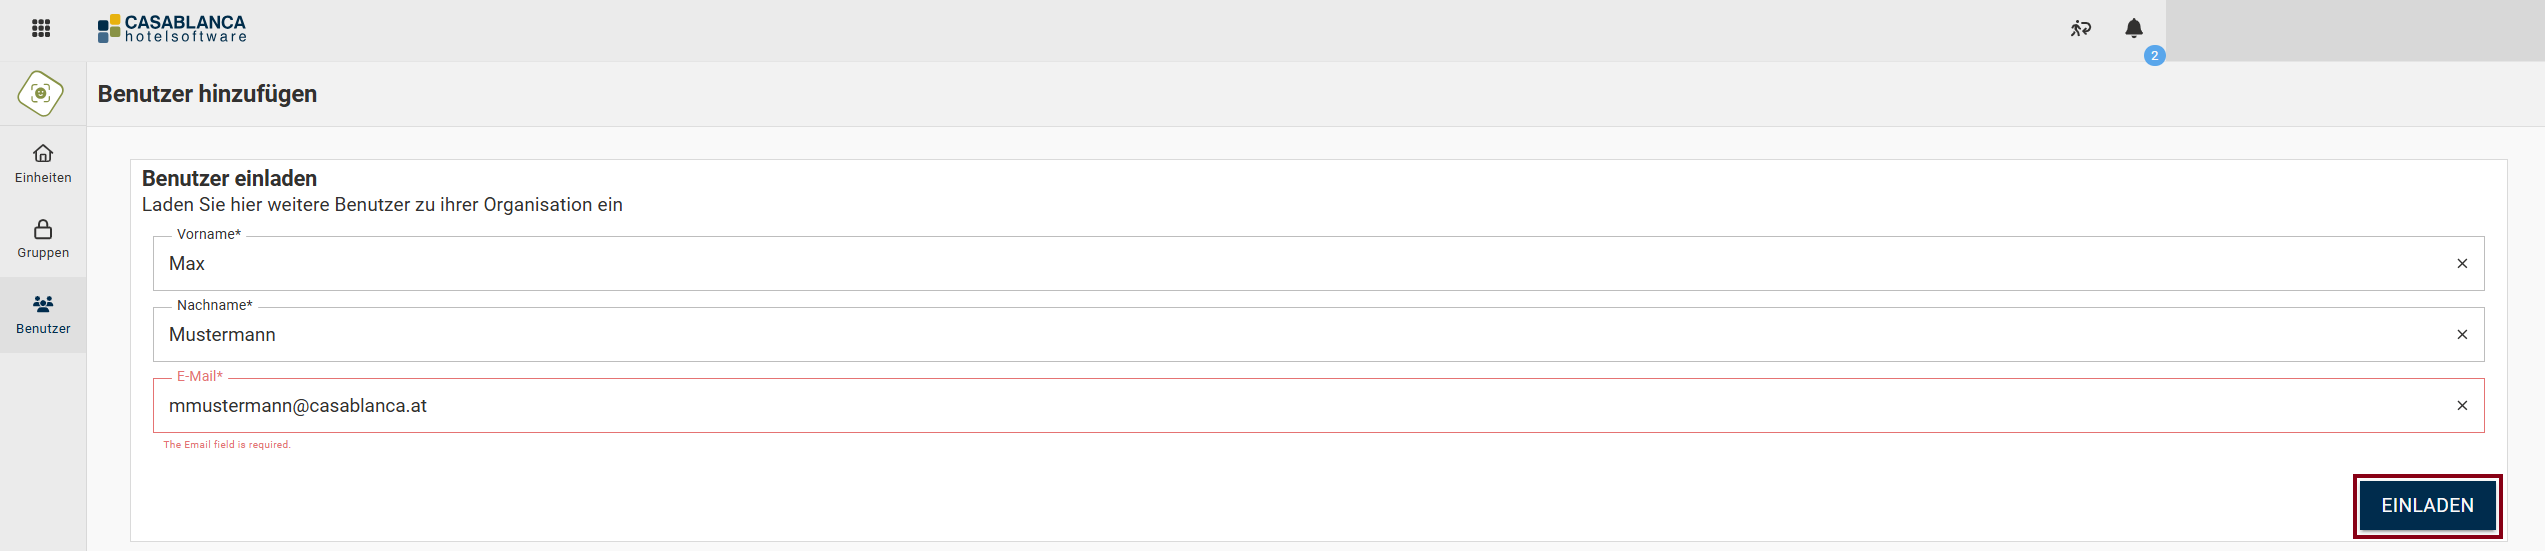
Task: Click the Casablanca hotelsoftware logo
Action: 172,29
